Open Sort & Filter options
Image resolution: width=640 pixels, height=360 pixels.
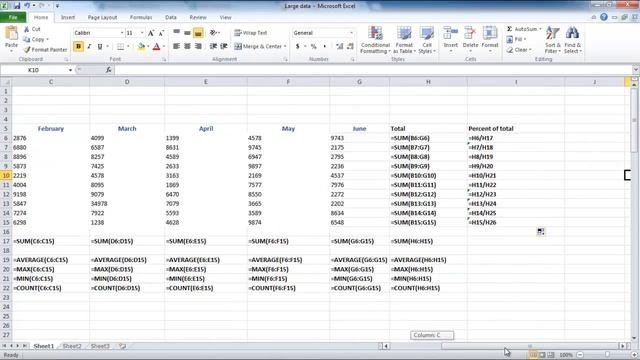[553, 40]
